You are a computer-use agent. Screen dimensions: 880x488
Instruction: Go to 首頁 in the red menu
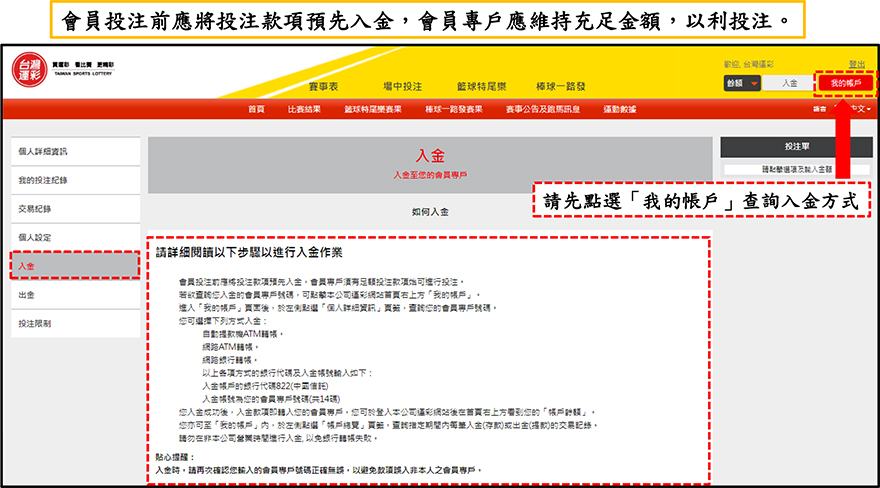(256, 108)
